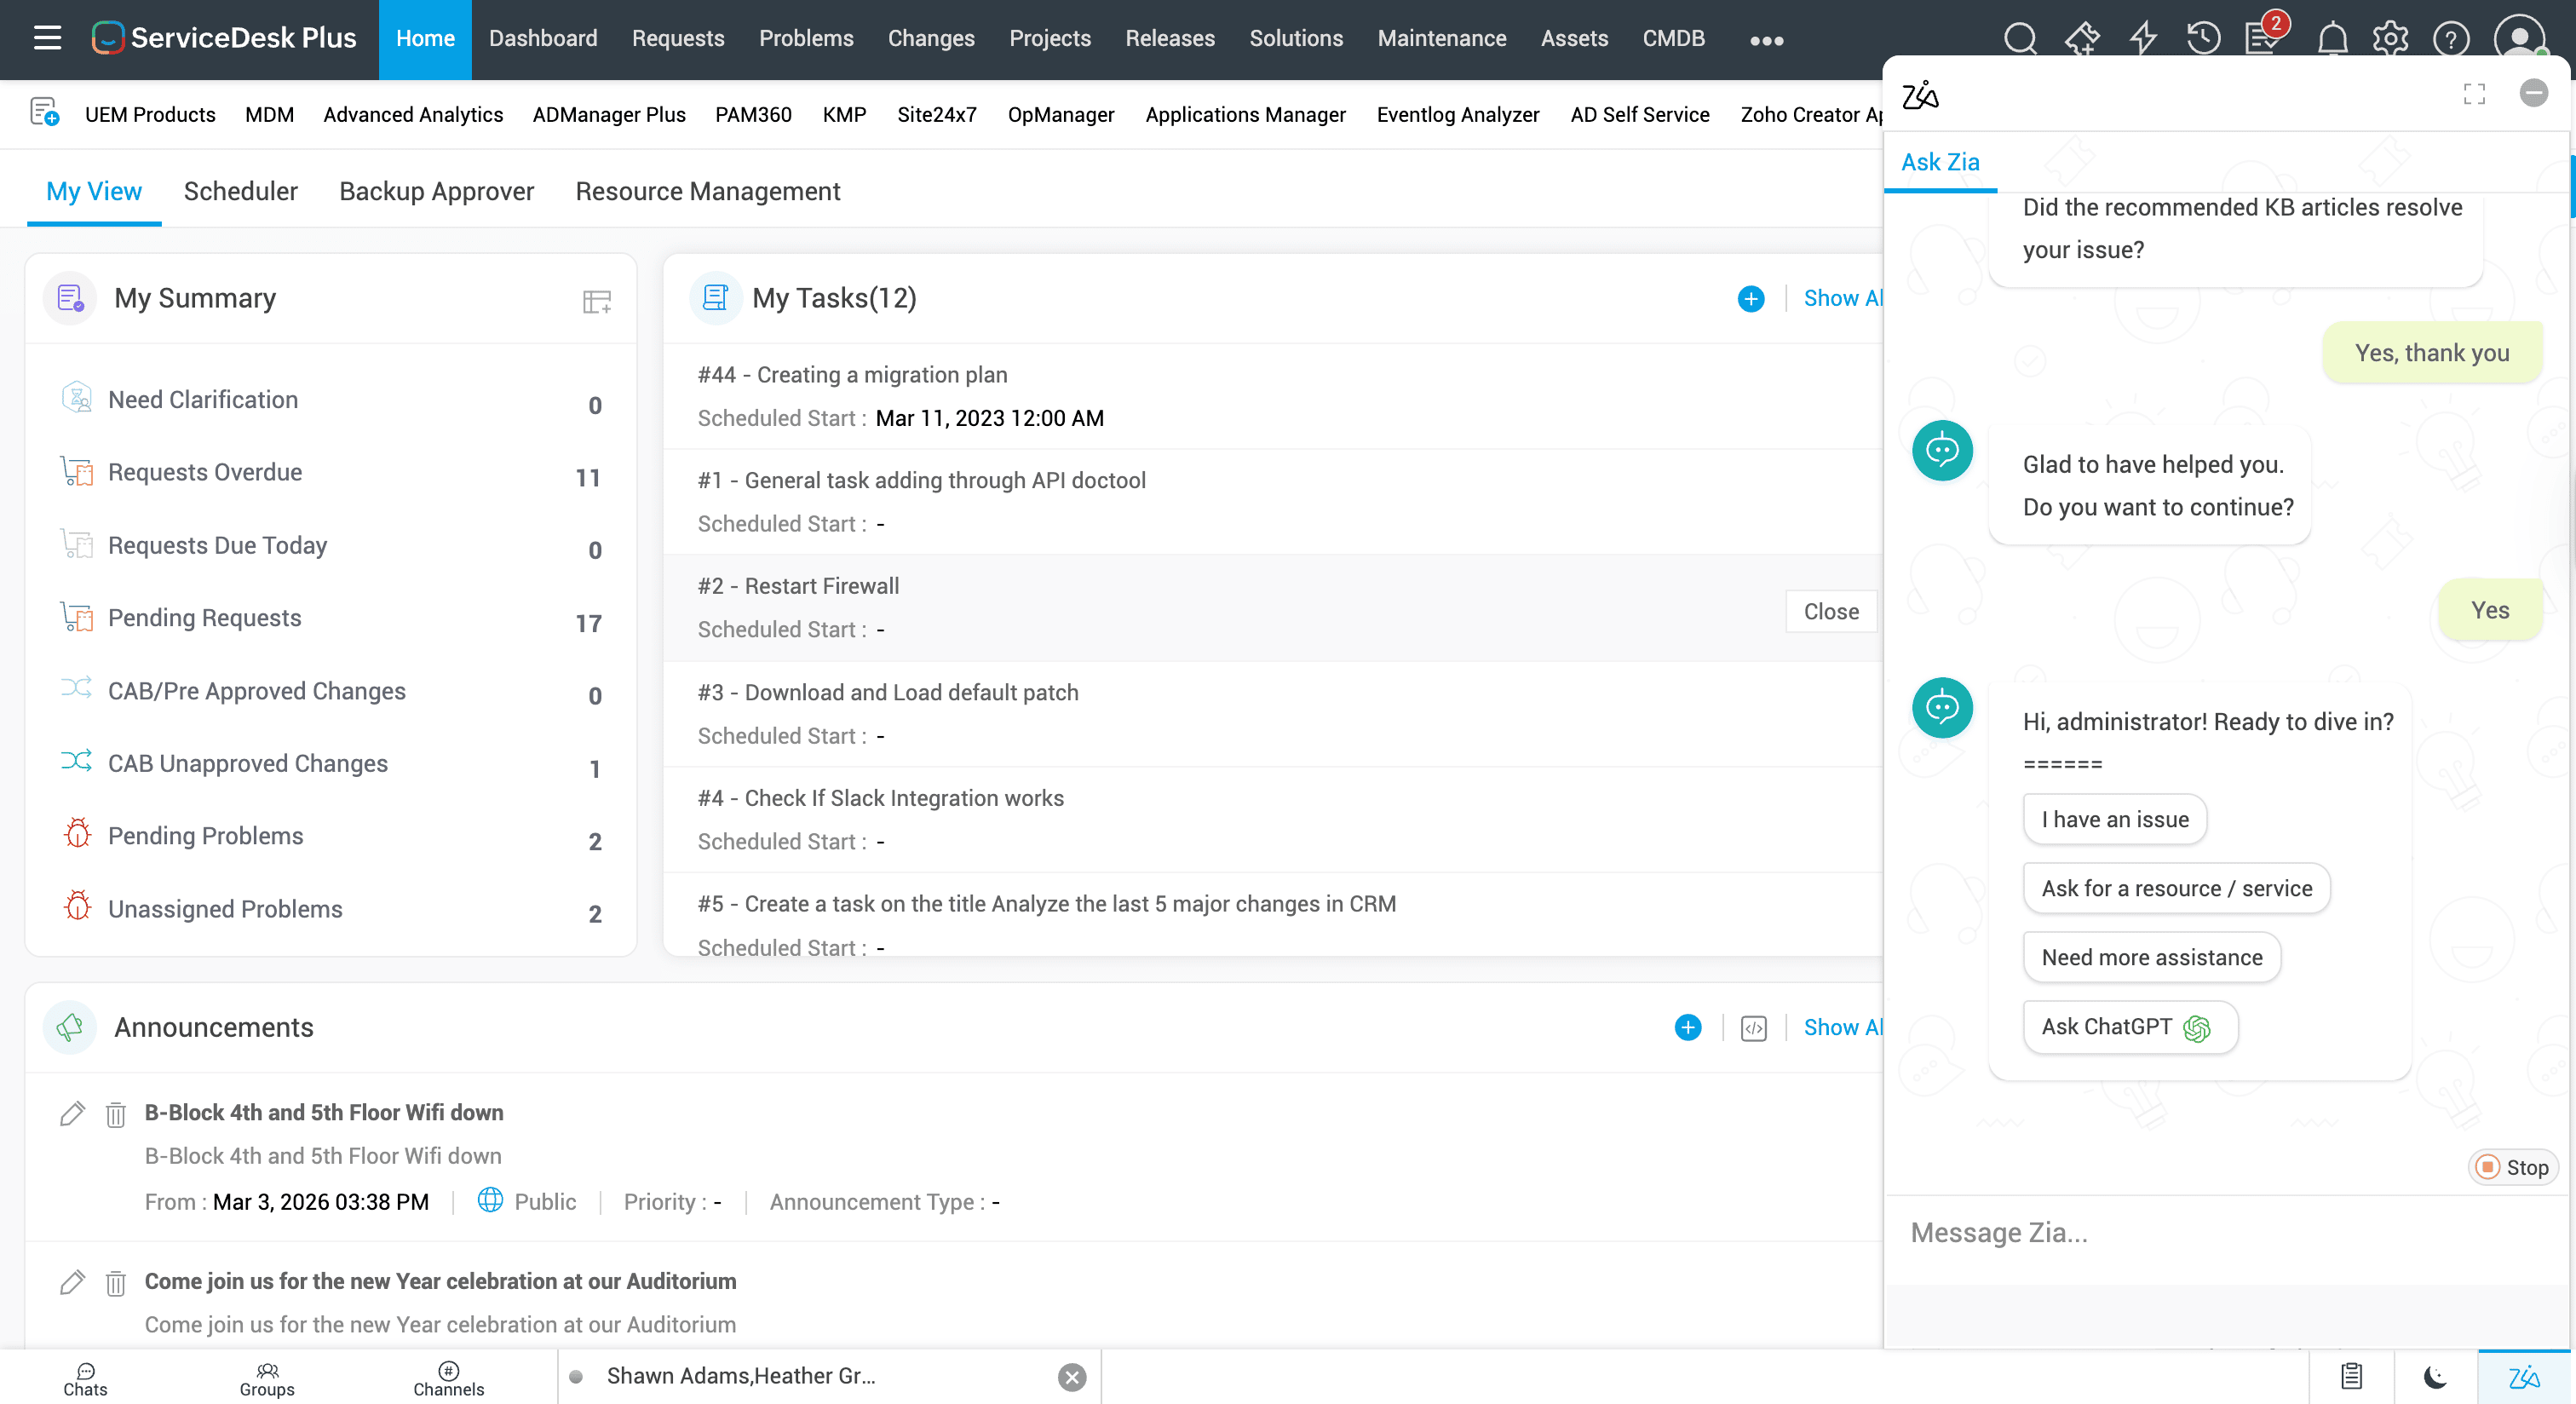This screenshot has height=1404, width=2576.
Task: Add a new announcement with plus icon
Action: (x=1687, y=1027)
